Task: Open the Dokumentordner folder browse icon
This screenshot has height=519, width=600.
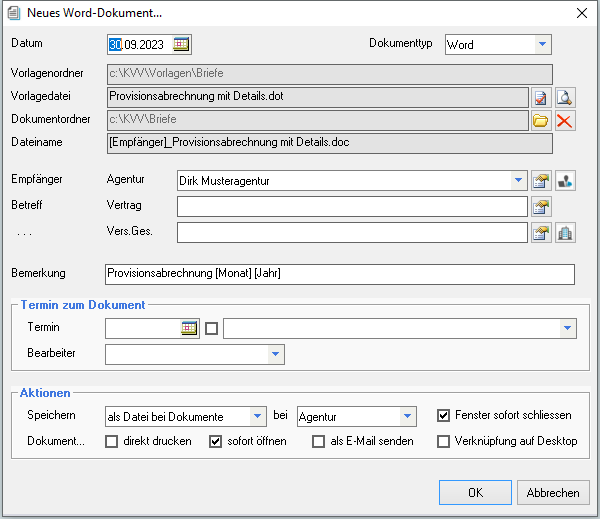Action: 541,121
